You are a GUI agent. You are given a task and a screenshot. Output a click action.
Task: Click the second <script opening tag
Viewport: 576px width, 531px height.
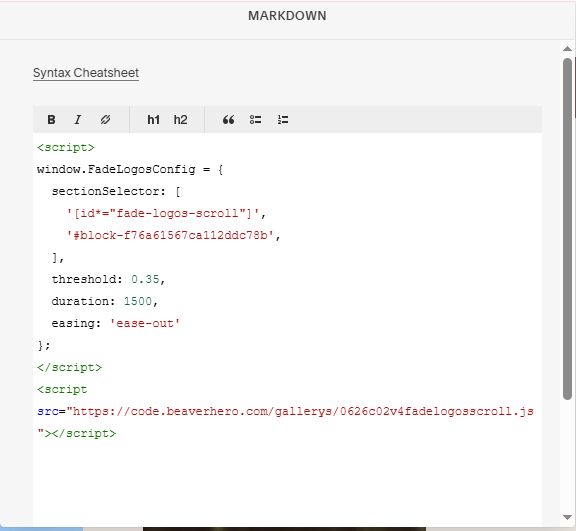[x=62, y=390]
